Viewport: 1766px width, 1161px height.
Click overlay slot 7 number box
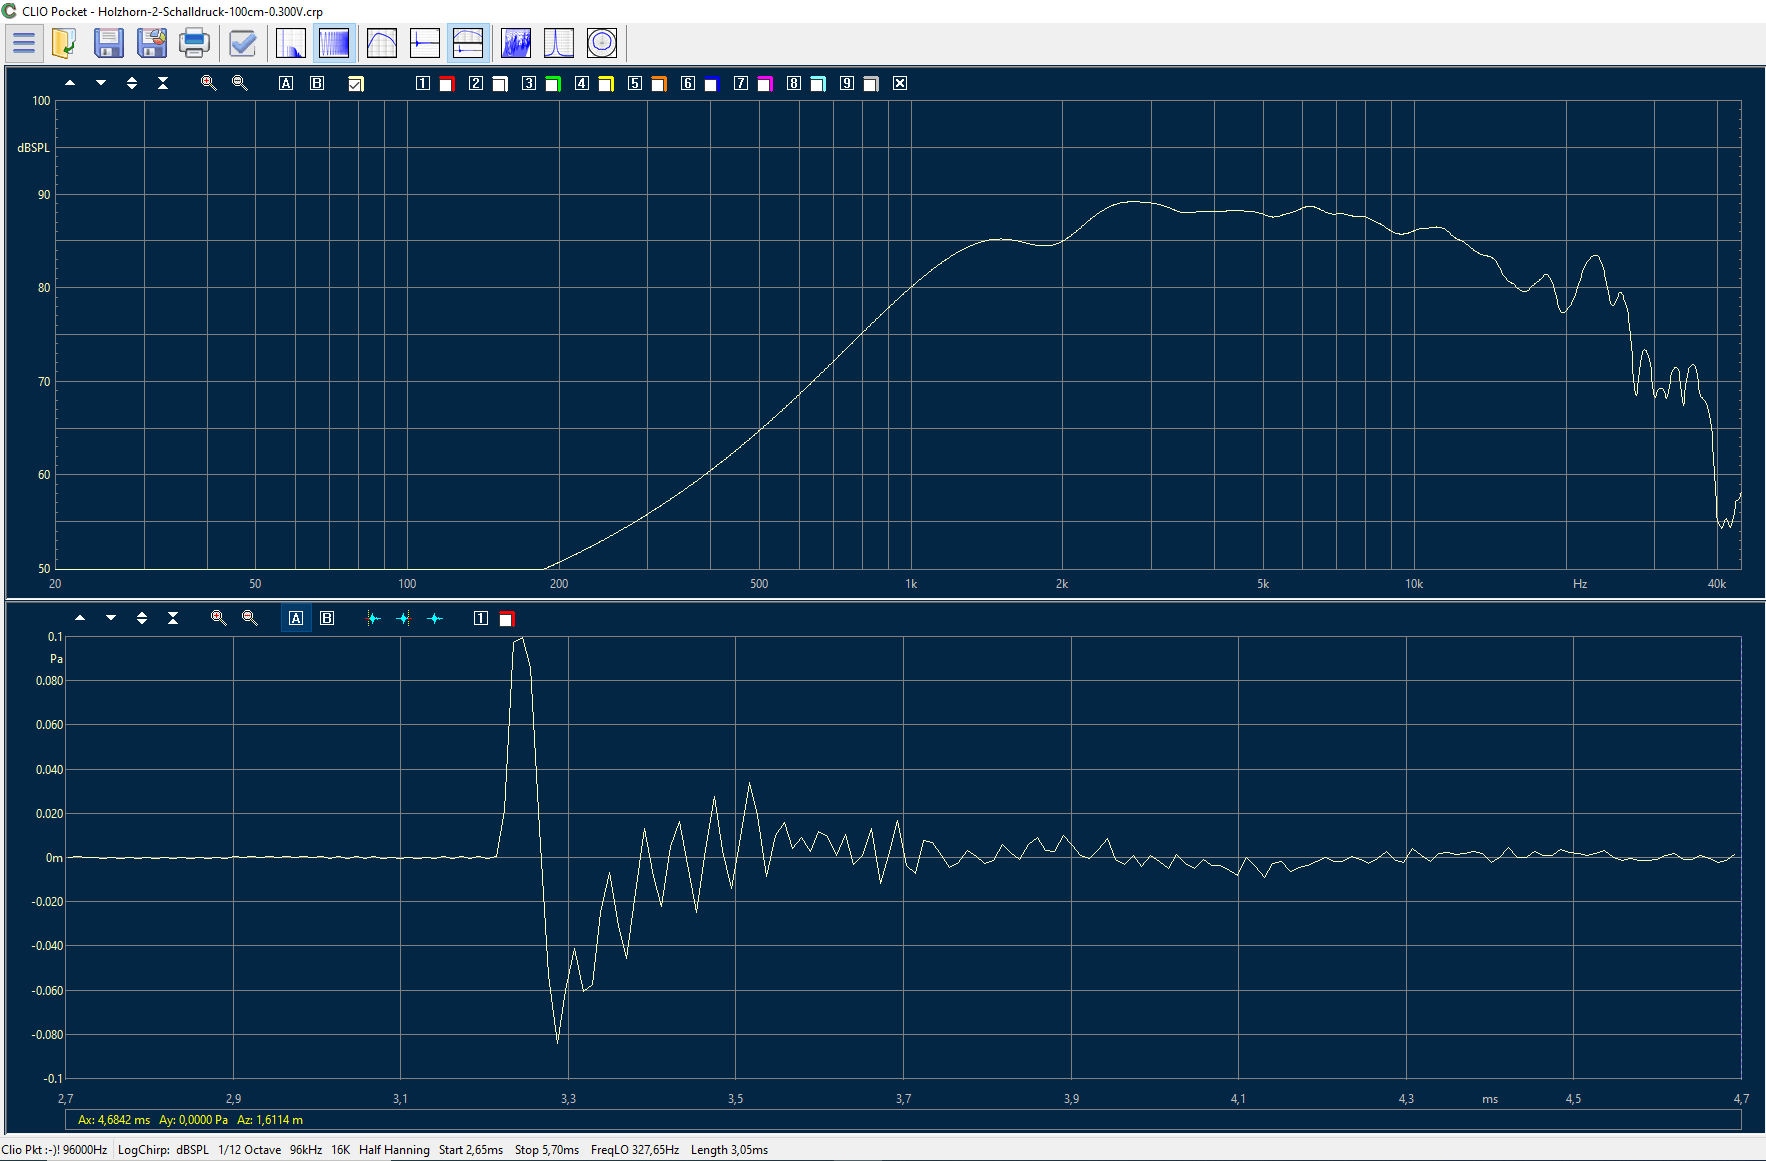tap(741, 83)
